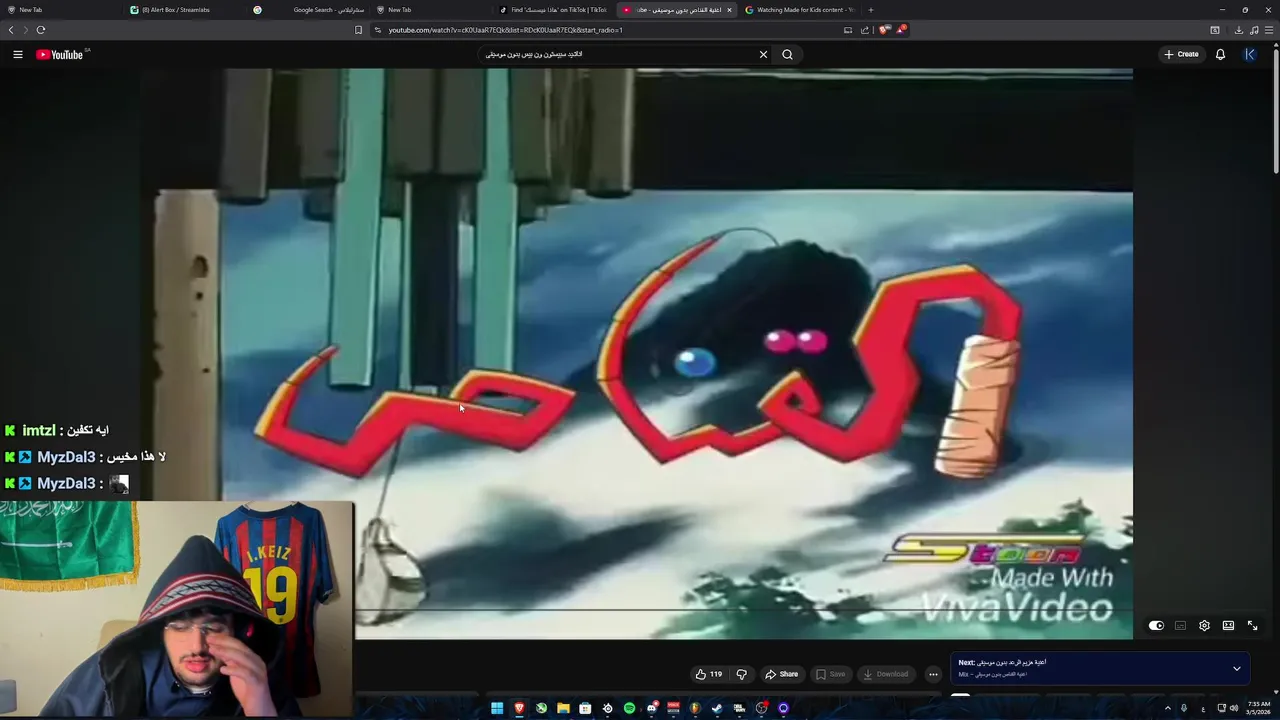Viewport: 1280px width, 720px height.
Task: Go back with browser back arrow
Action: tap(11, 30)
